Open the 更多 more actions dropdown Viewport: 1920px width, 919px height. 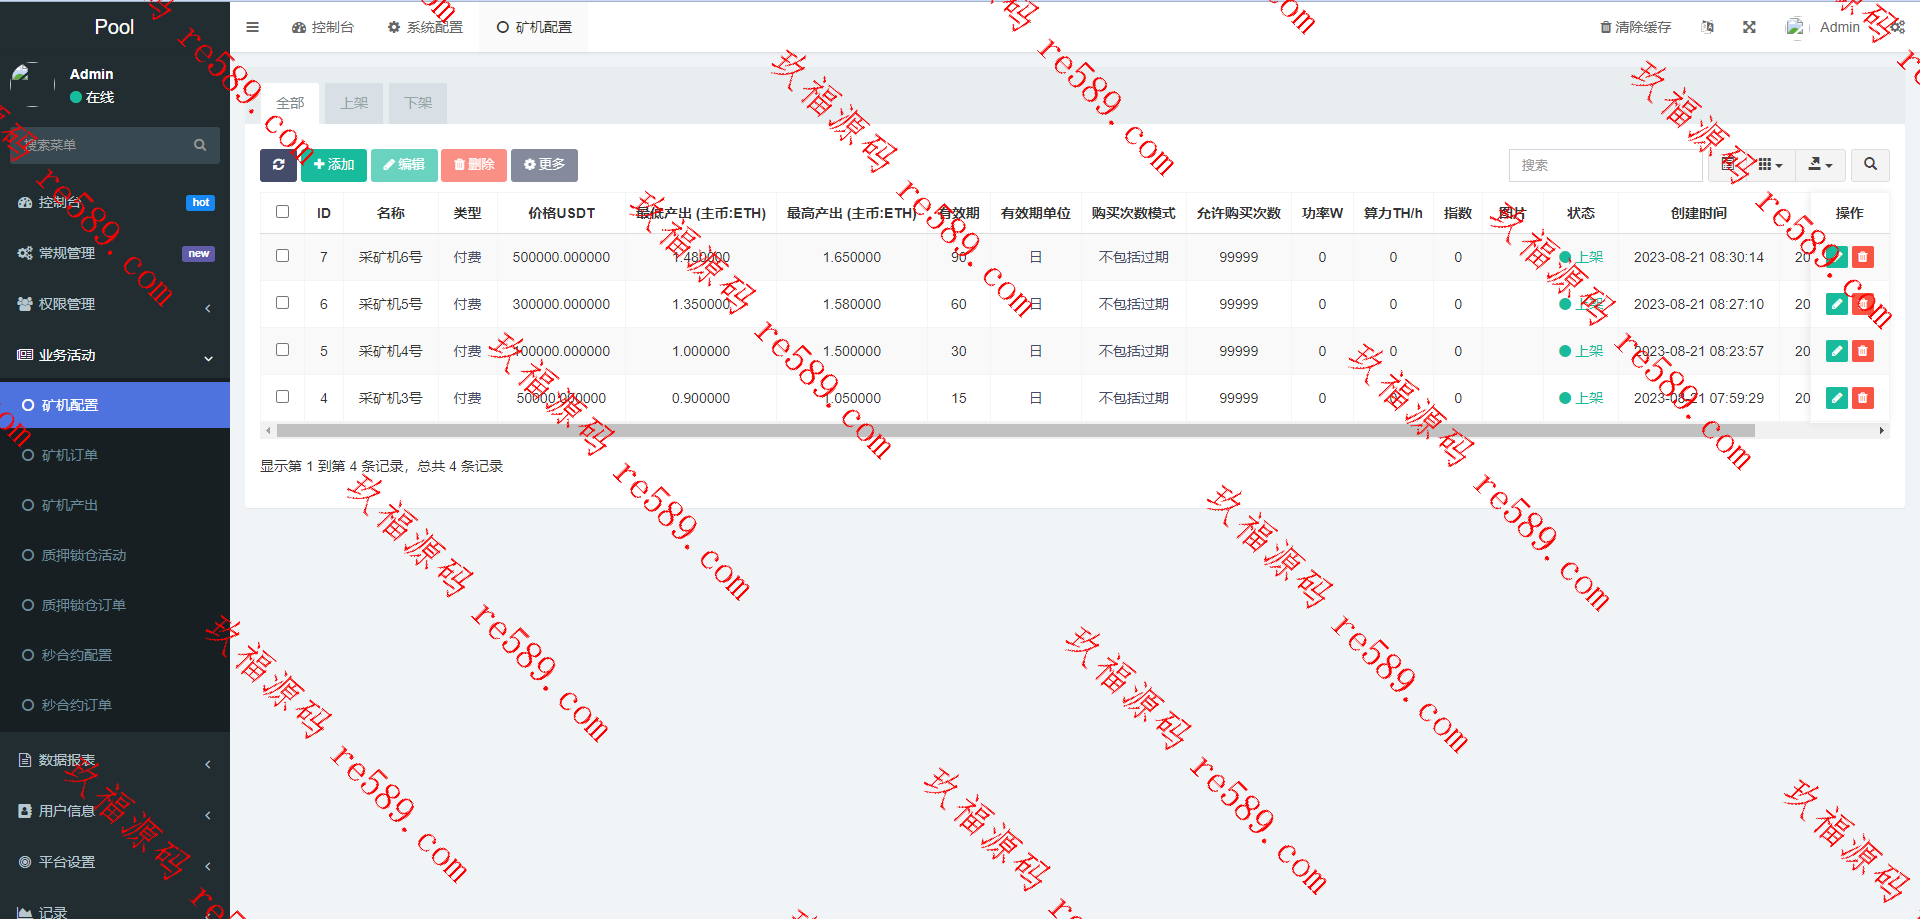tap(544, 165)
